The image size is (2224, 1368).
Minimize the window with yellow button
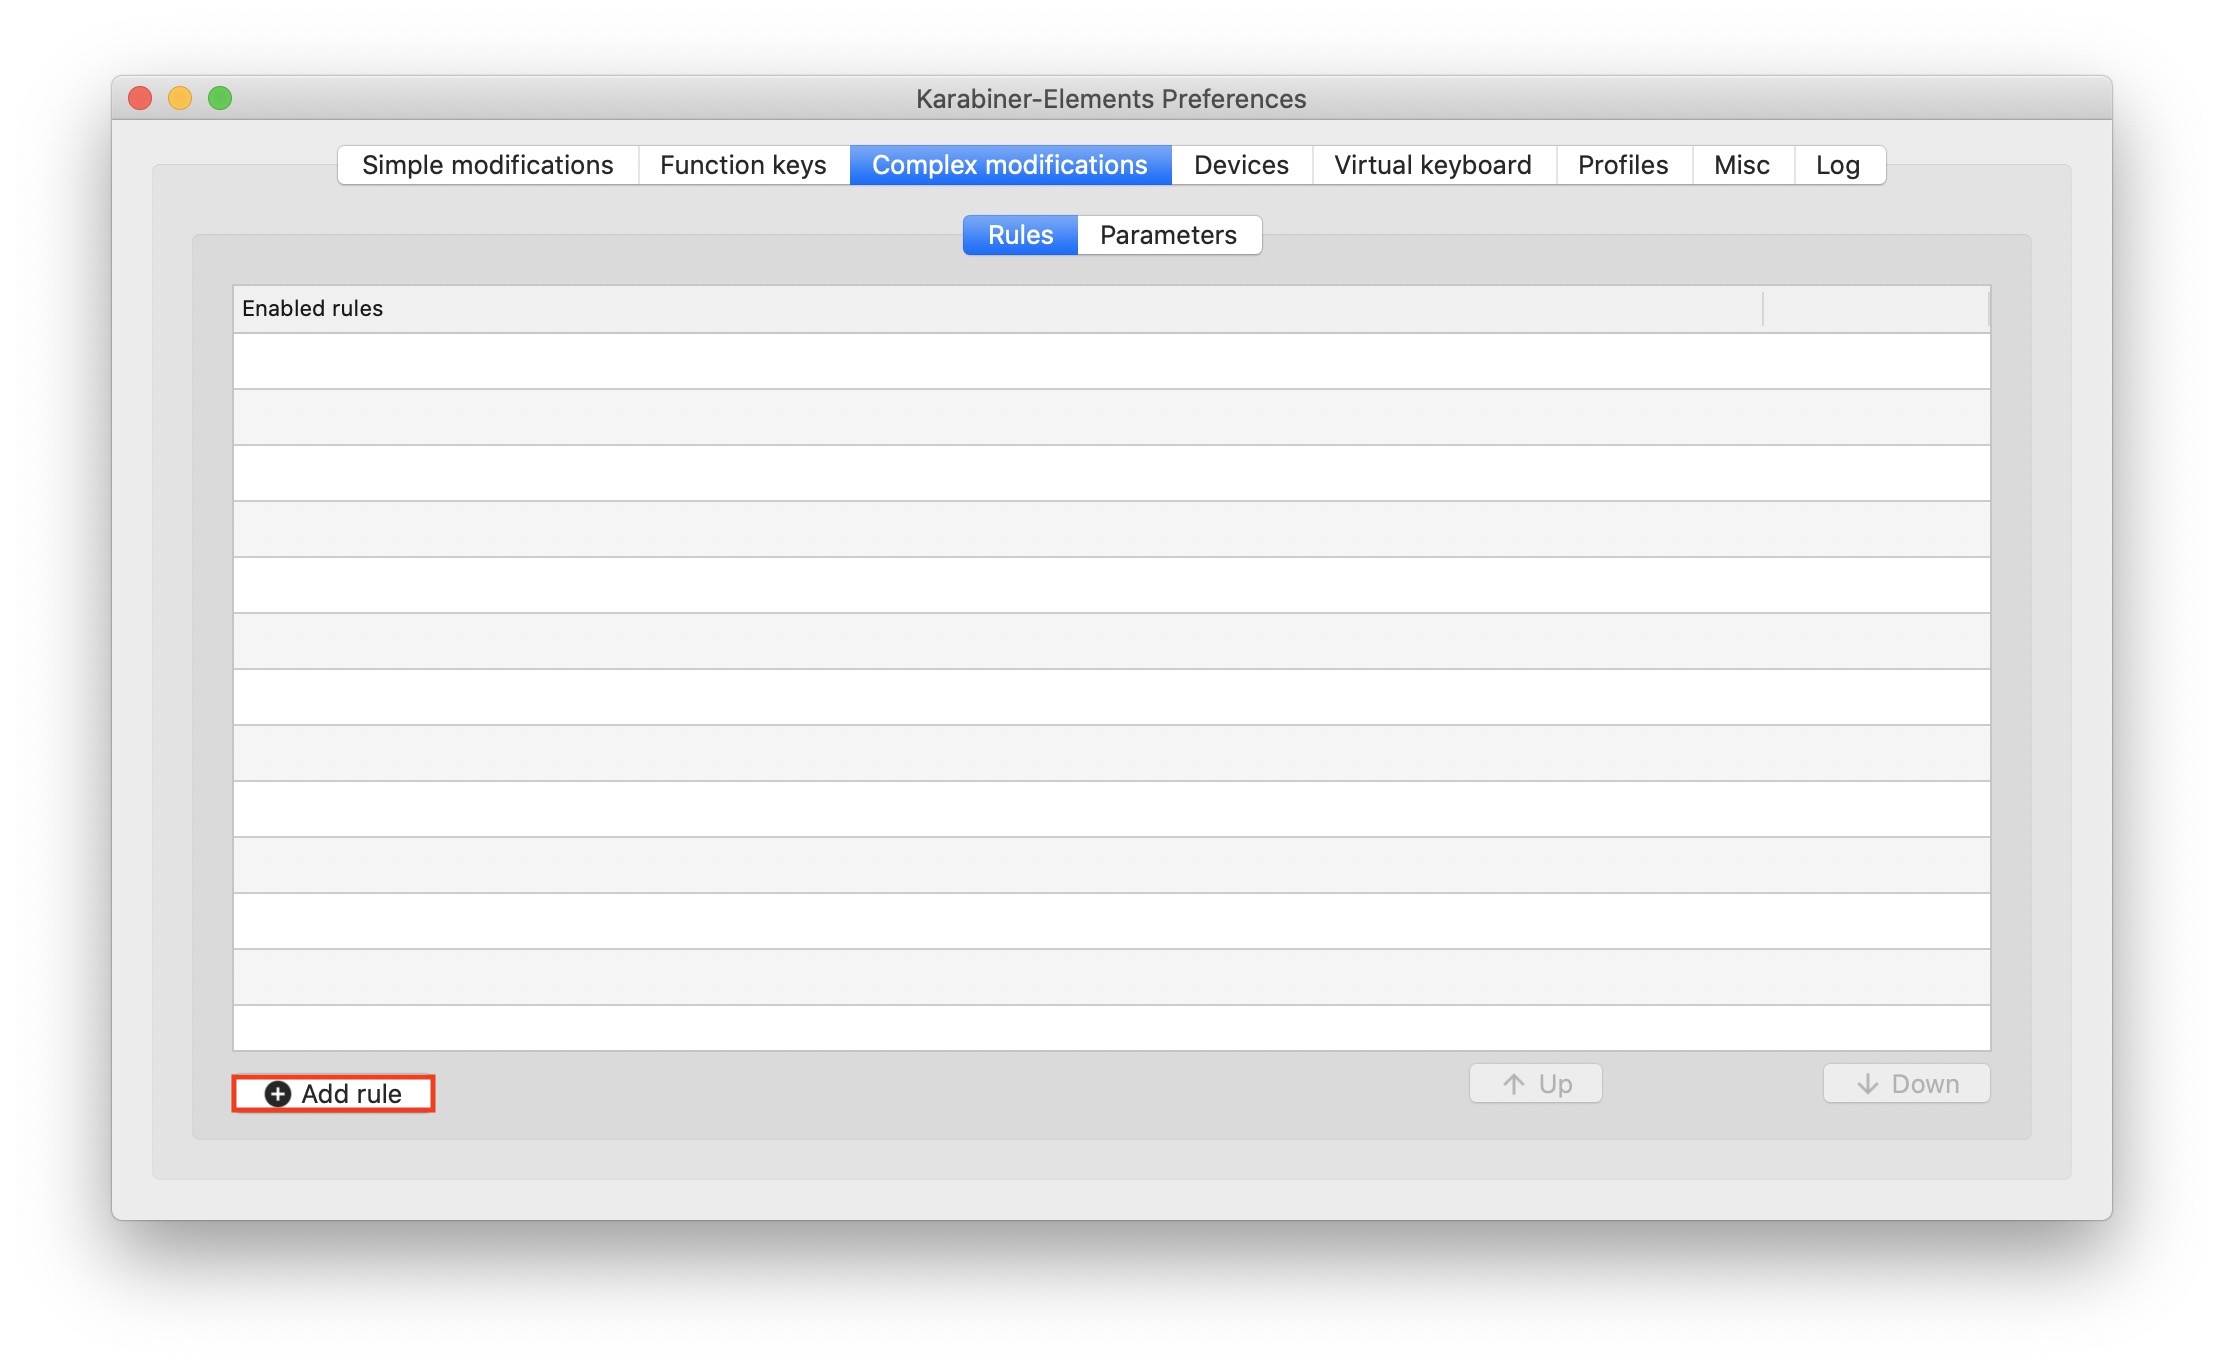point(180,98)
